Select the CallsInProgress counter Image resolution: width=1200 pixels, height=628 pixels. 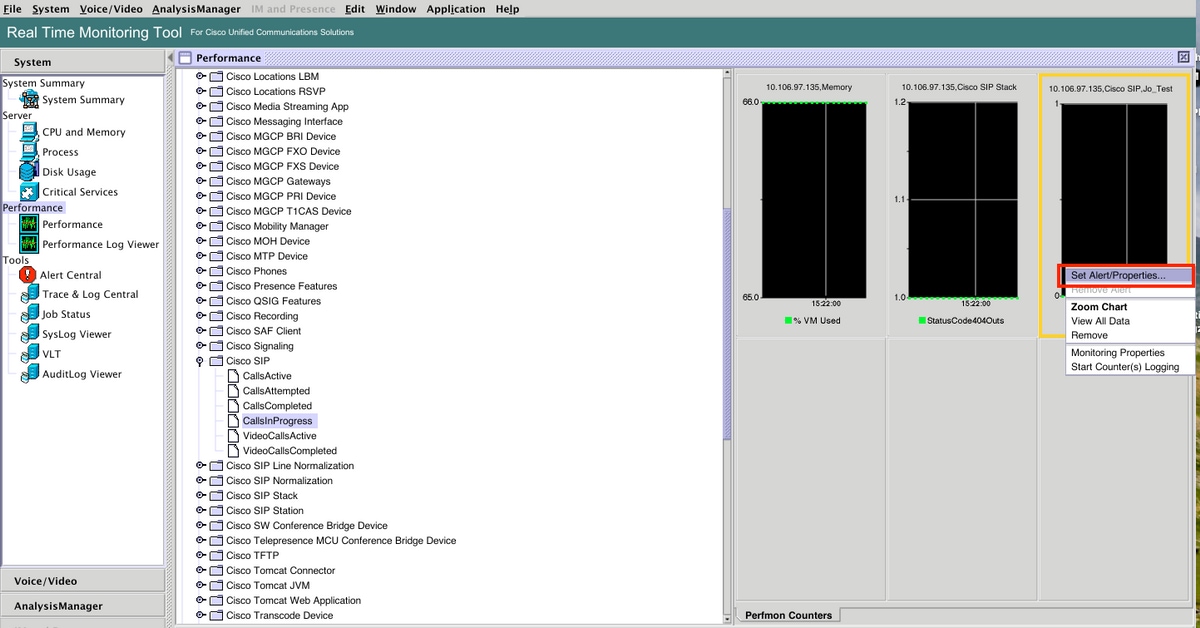(x=277, y=421)
